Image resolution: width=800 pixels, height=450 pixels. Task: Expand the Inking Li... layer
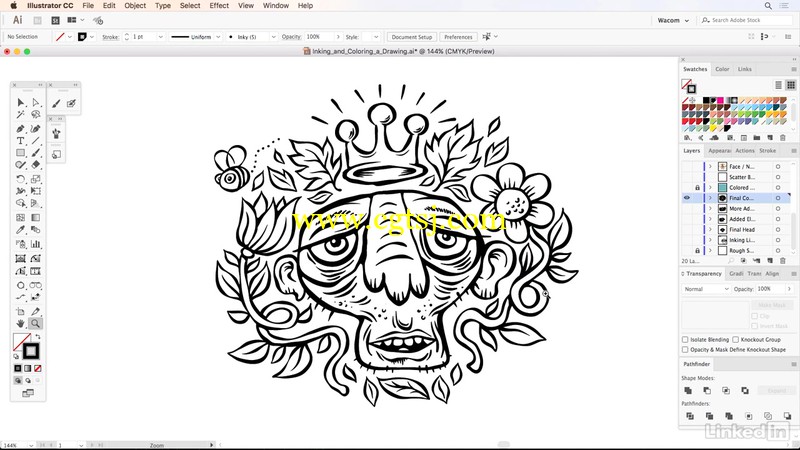(710, 240)
